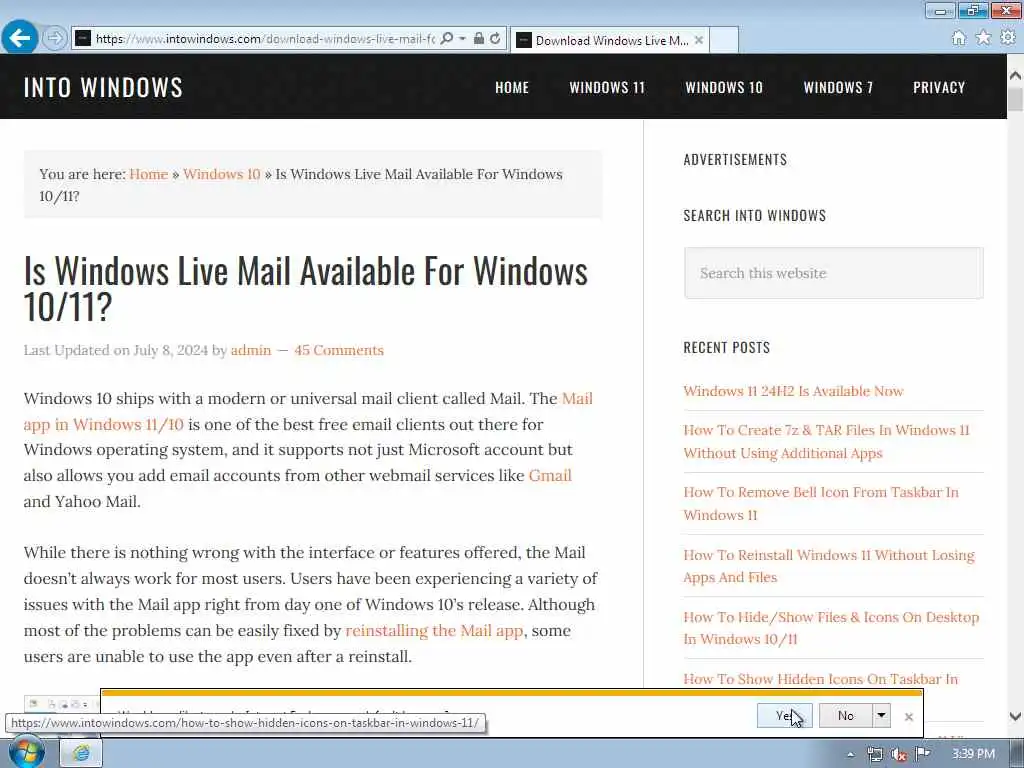This screenshot has width=1024, height=768.
Task: Click the Search this website field
Action: (x=833, y=273)
